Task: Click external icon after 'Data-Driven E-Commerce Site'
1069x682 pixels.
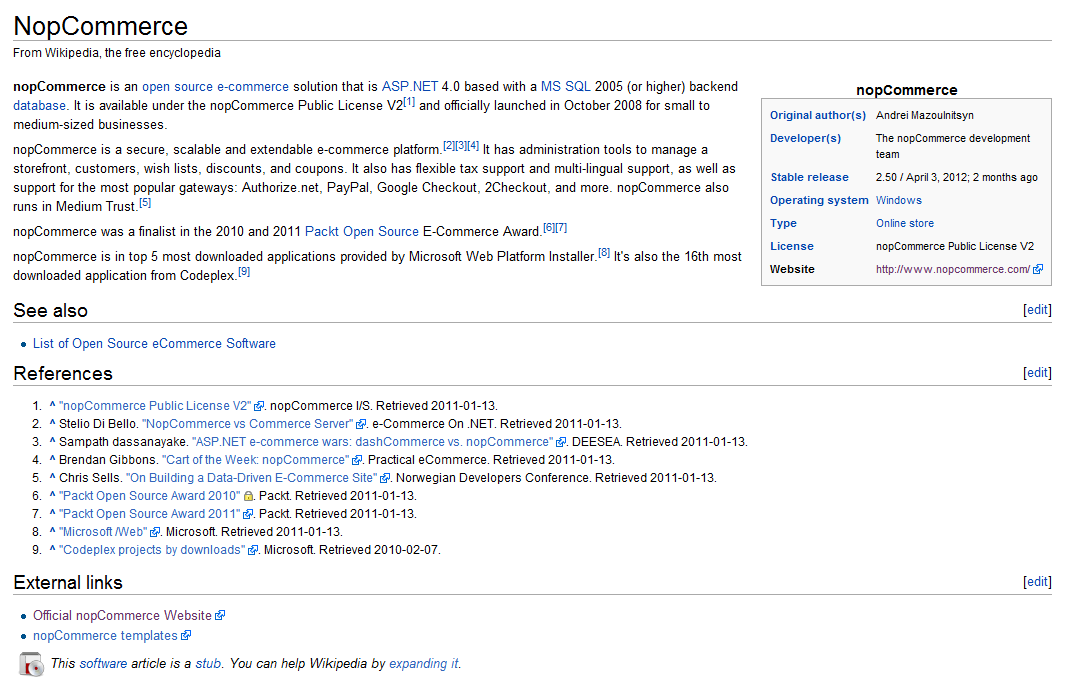Action: pyautogui.click(x=385, y=479)
